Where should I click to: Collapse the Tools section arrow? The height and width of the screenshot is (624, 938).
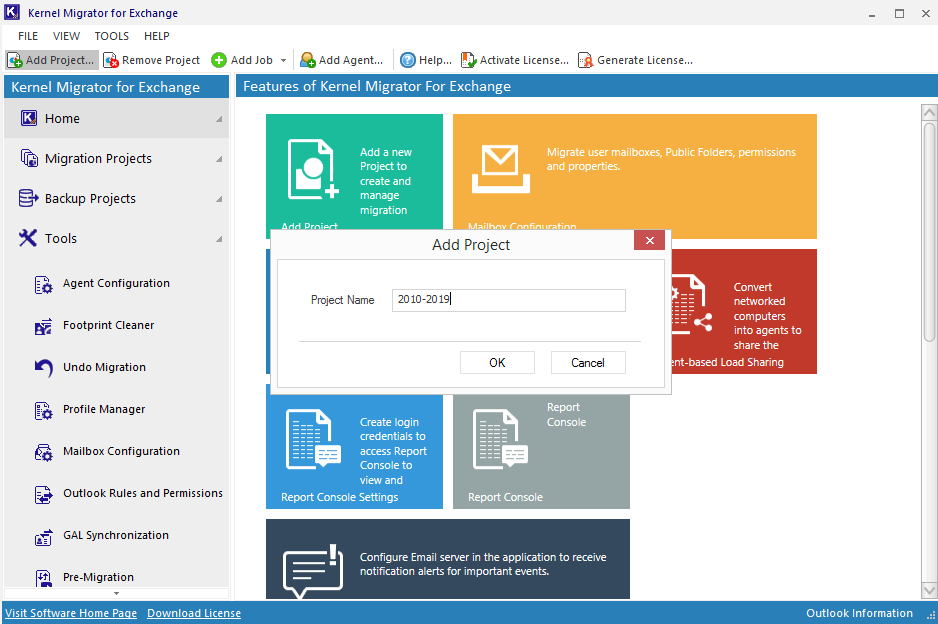pos(219,239)
